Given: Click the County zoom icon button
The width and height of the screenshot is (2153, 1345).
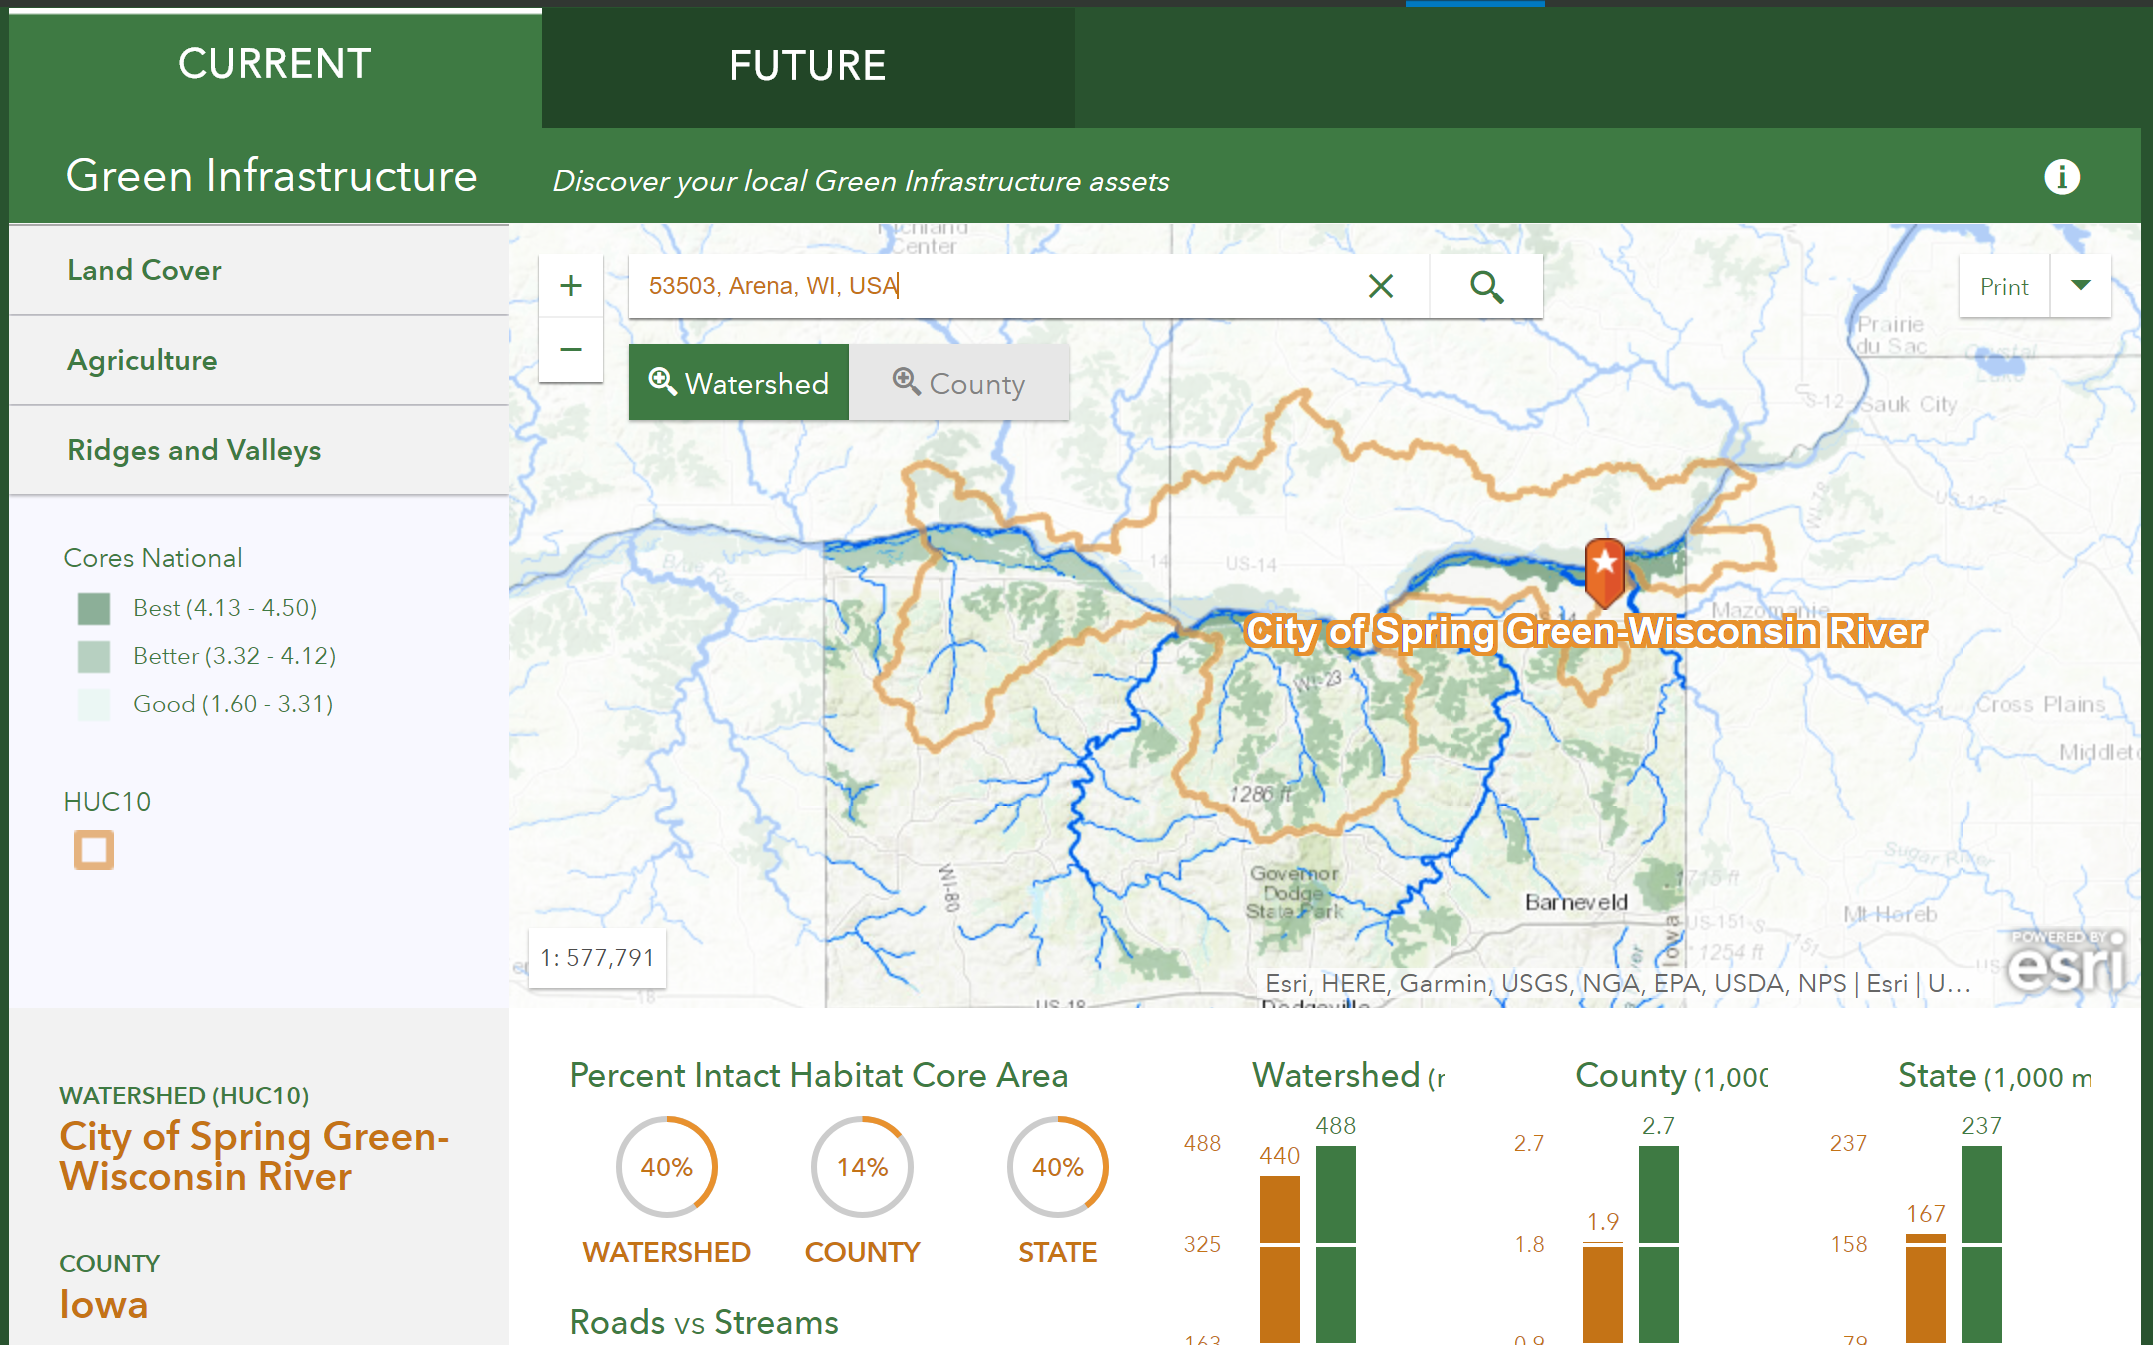Looking at the screenshot, I should point(960,383).
